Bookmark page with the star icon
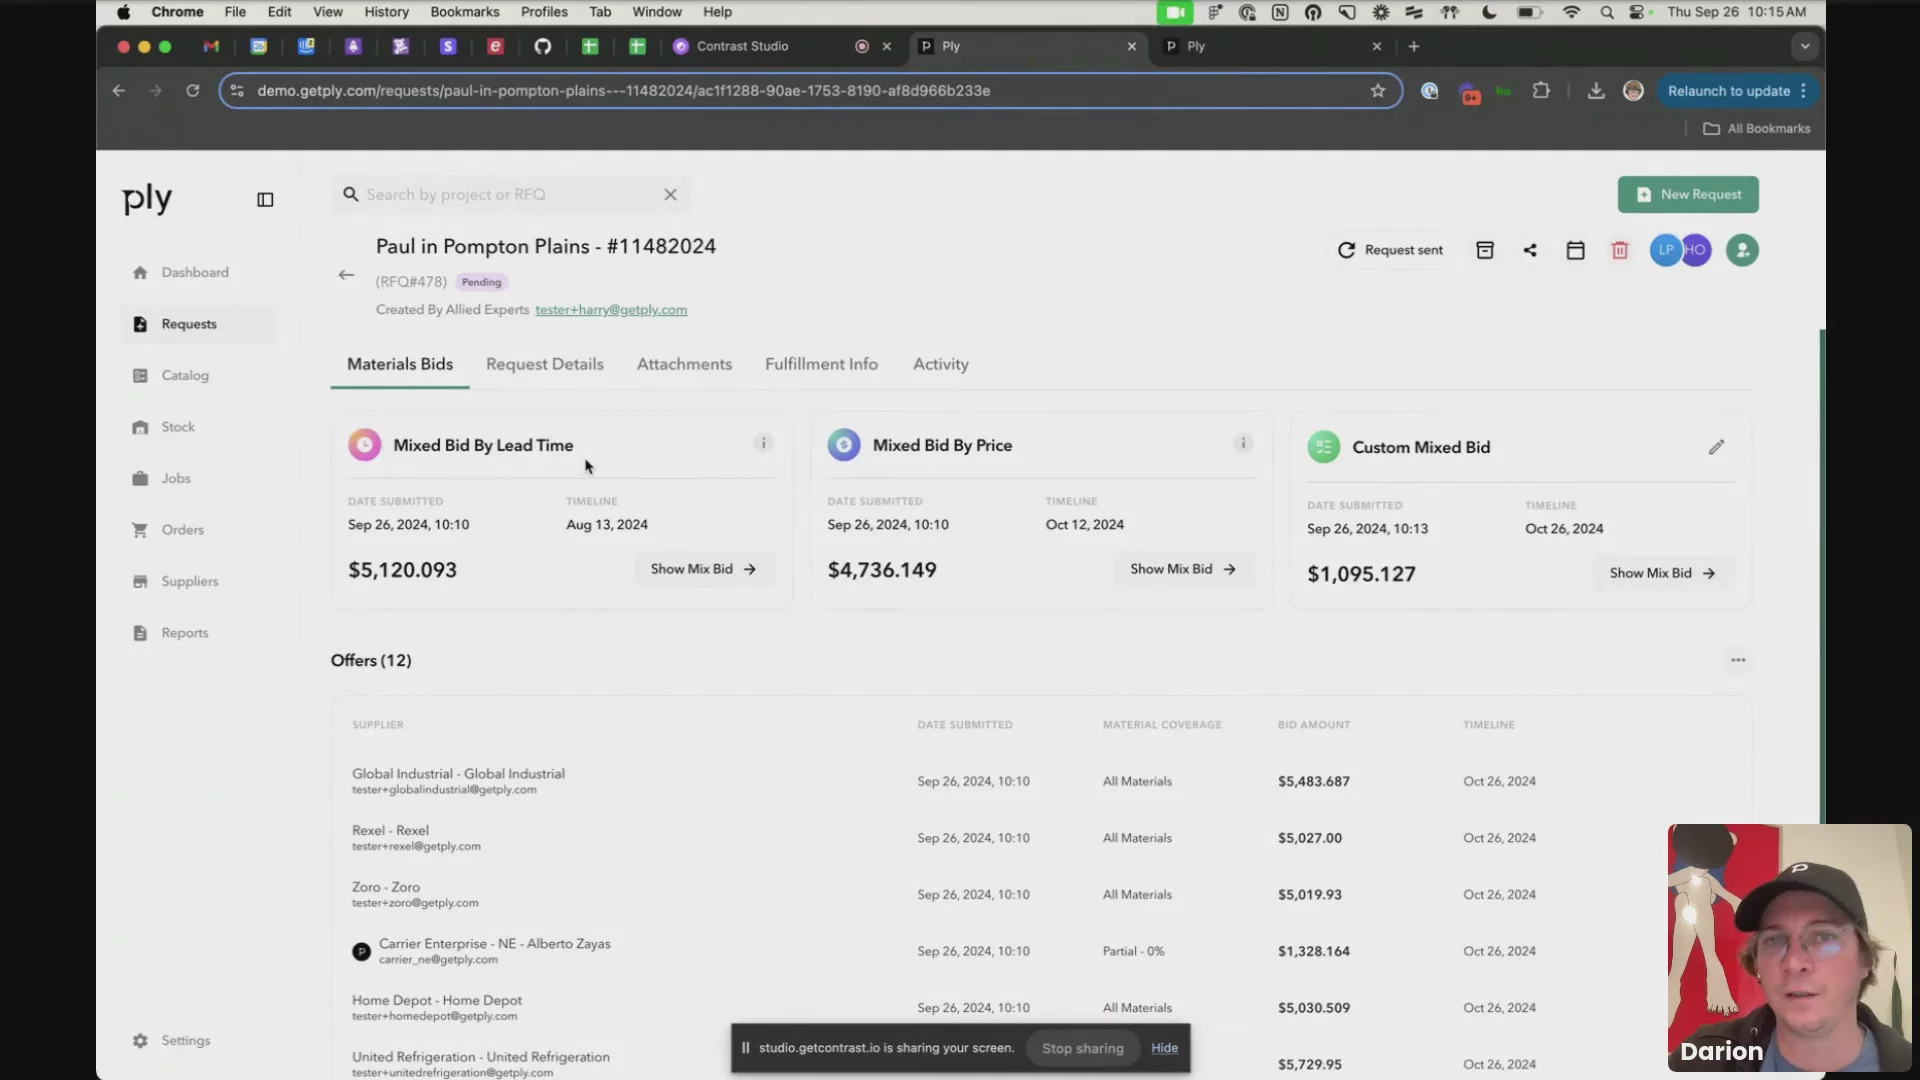Viewport: 1920px width, 1080px height. [x=1378, y=91]
